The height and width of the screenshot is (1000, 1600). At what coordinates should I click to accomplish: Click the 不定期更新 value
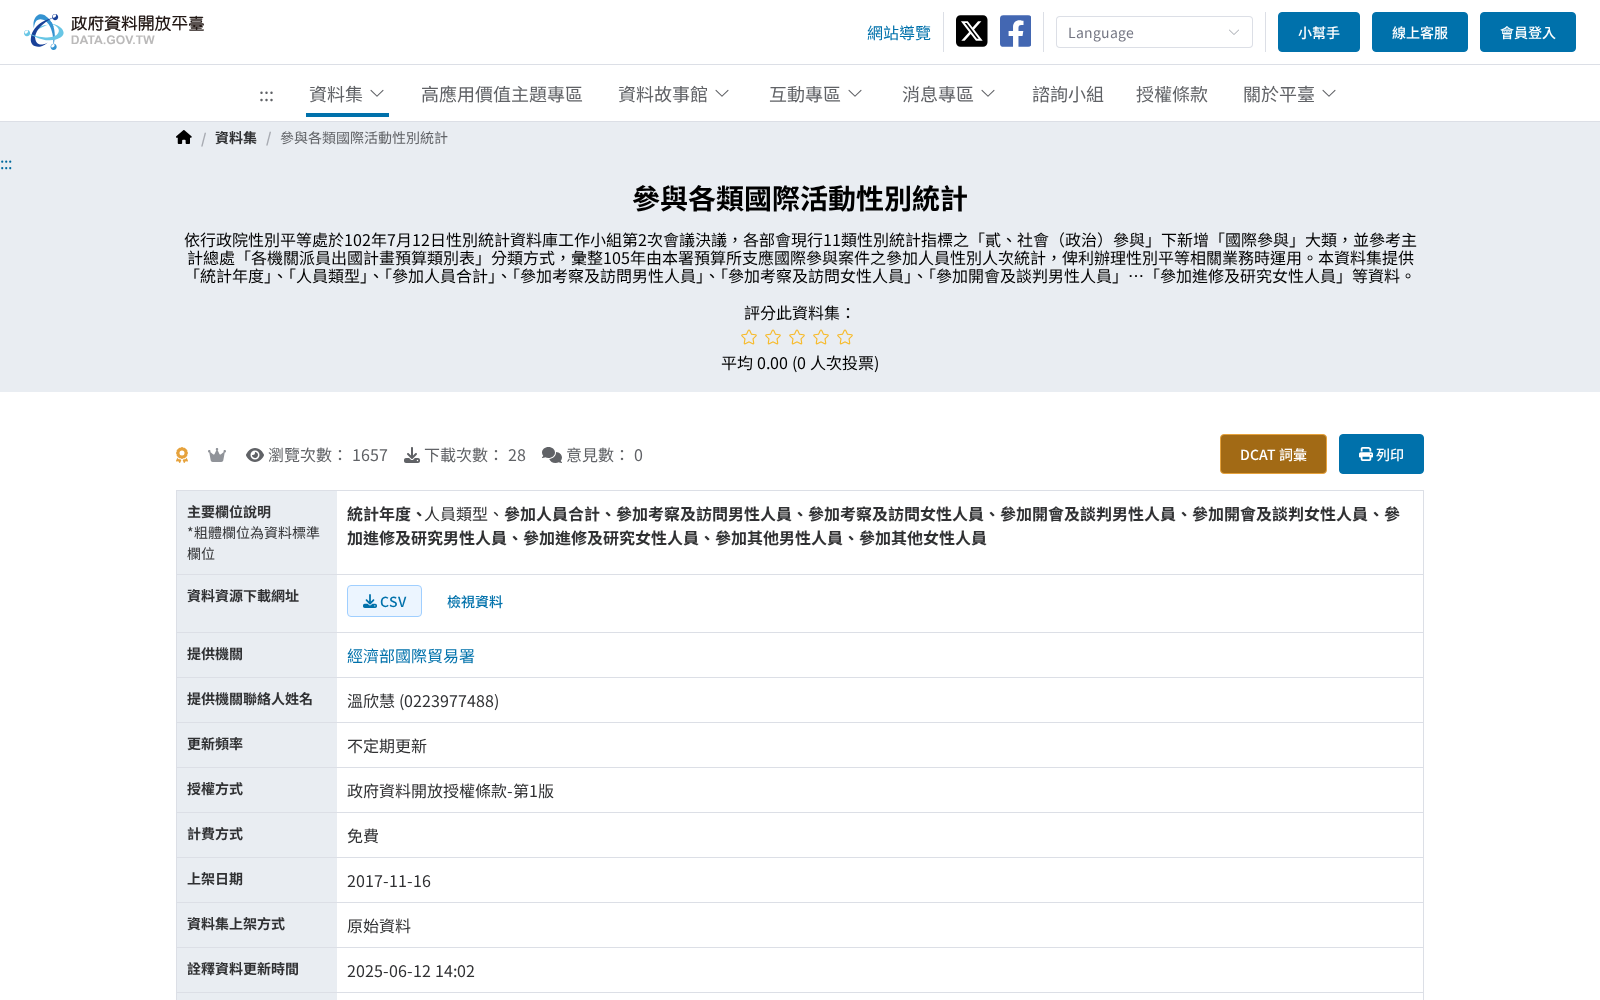(387, 746)
